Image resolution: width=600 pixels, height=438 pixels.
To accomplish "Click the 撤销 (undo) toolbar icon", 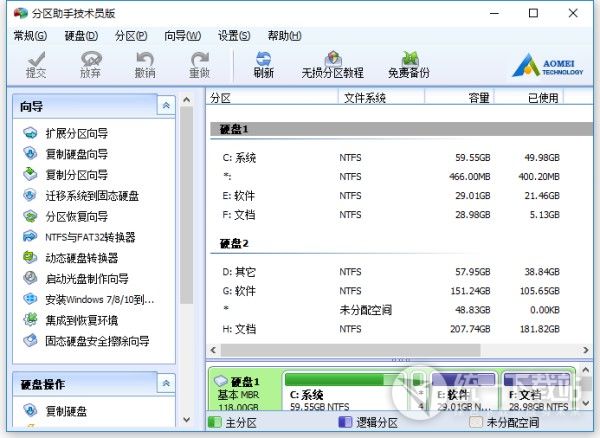I will pos(145,59).
